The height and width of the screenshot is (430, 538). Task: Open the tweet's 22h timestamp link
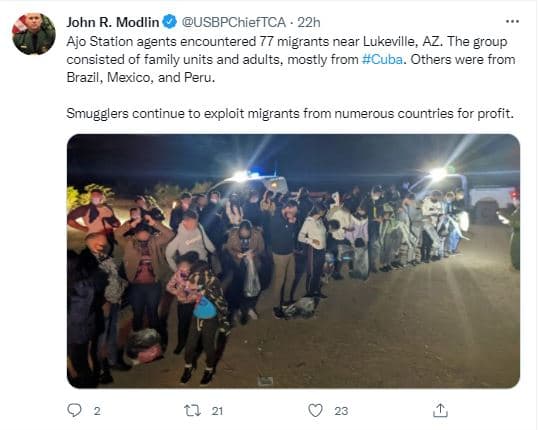click(x=308, y=22)
